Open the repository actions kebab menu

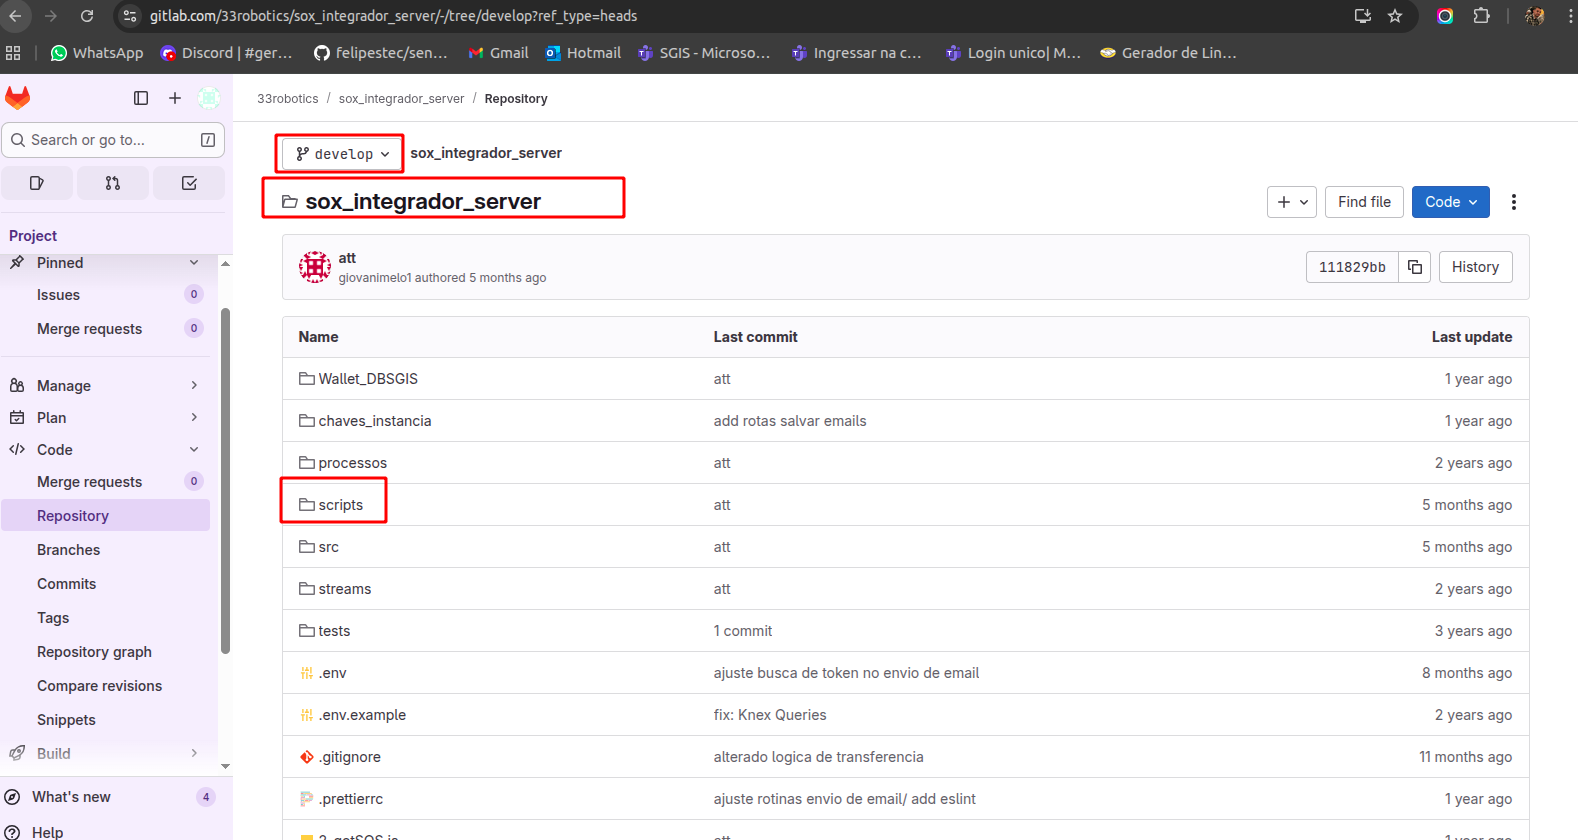(1513, 202)
